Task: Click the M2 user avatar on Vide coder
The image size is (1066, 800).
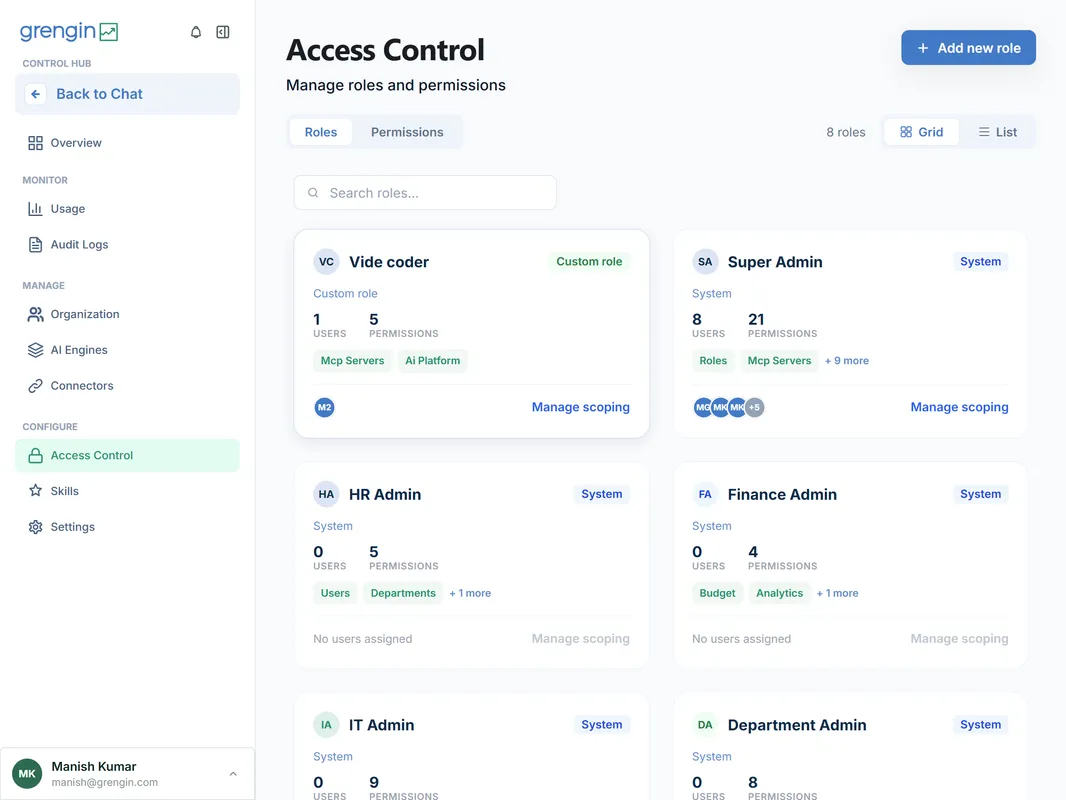Action: (324, 407)
